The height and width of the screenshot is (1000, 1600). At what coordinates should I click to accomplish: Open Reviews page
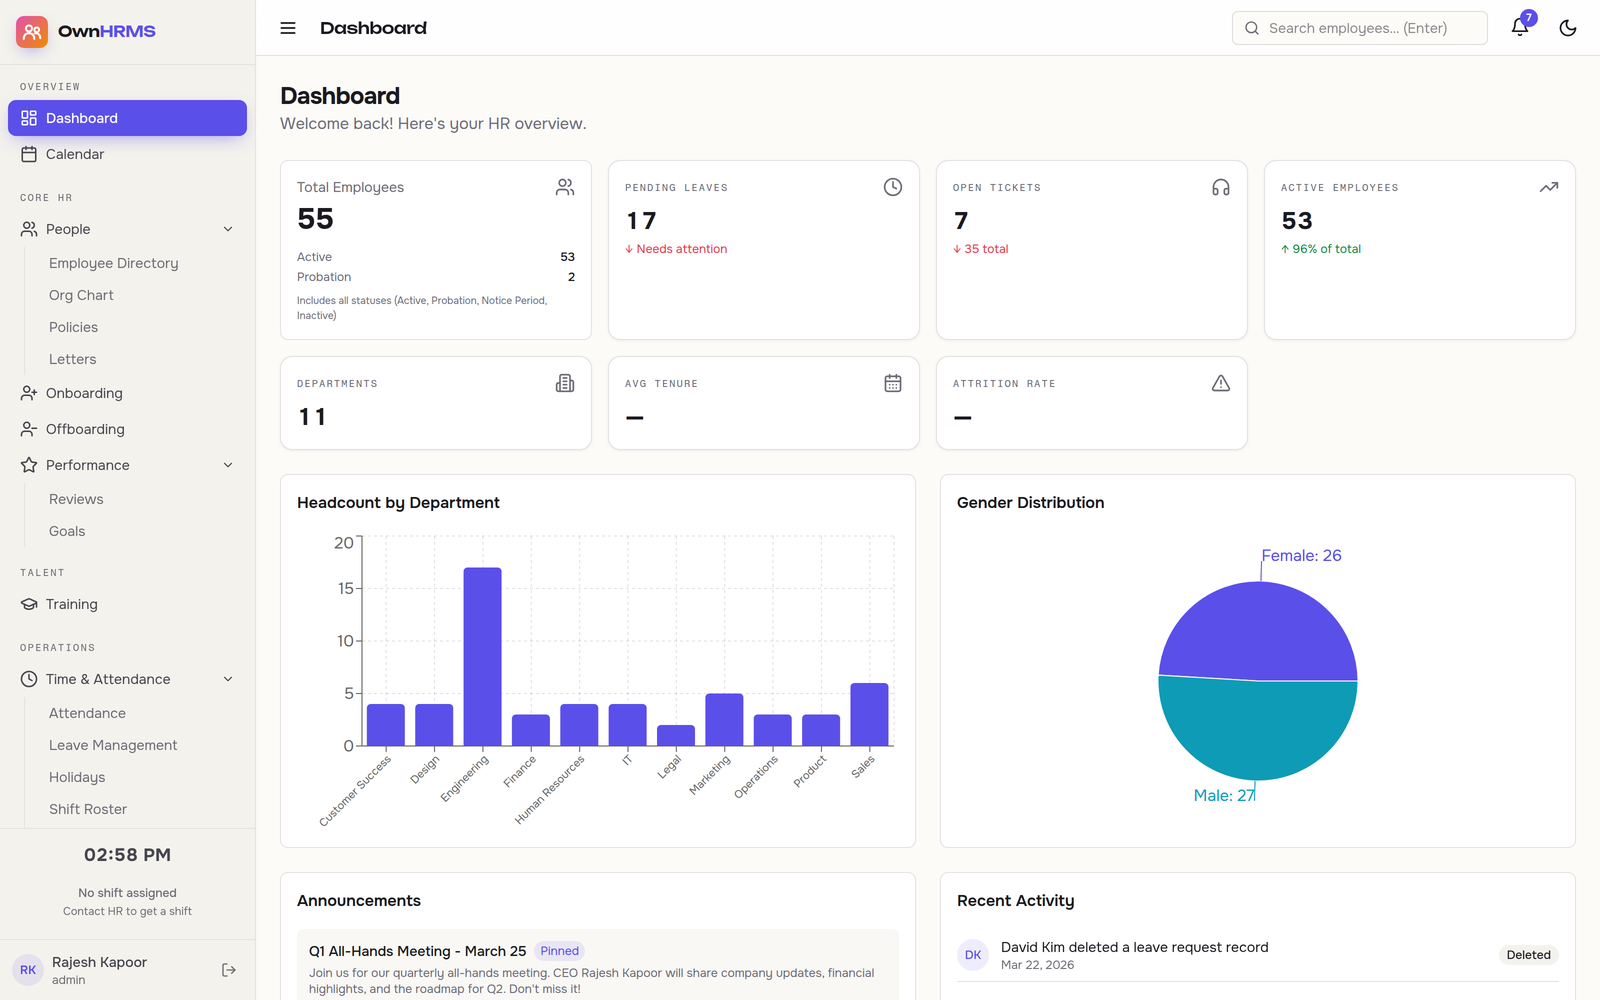tap(76, 499)
